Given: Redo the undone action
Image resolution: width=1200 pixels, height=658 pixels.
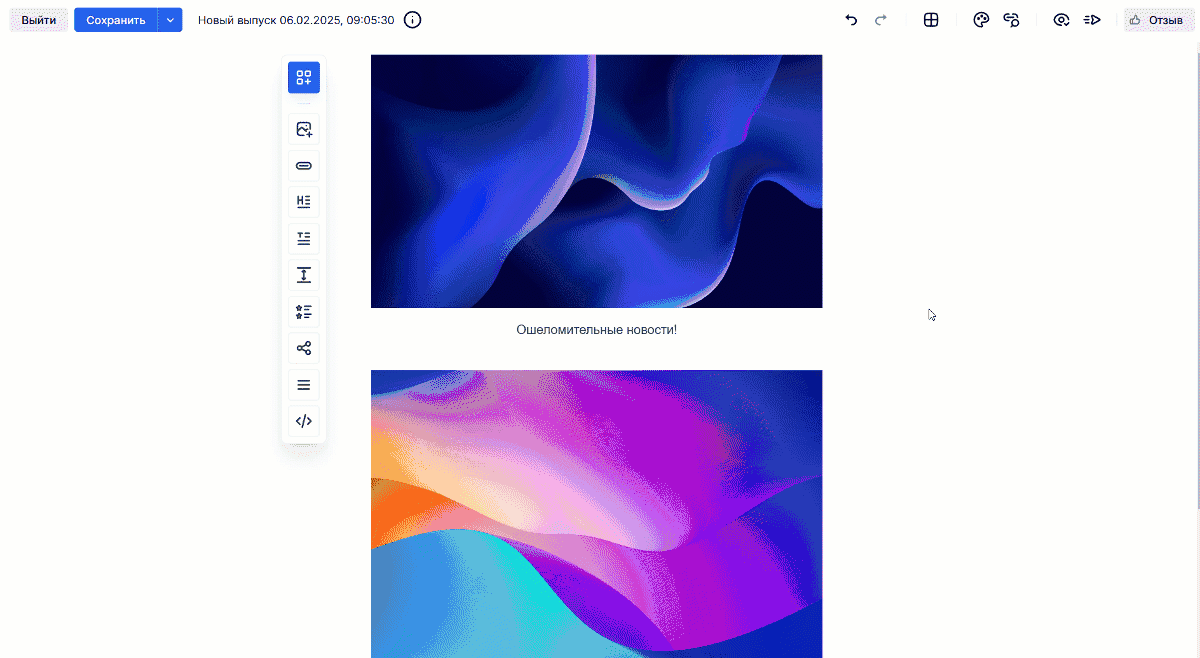Looking at the screenshot, I should 881,20.
